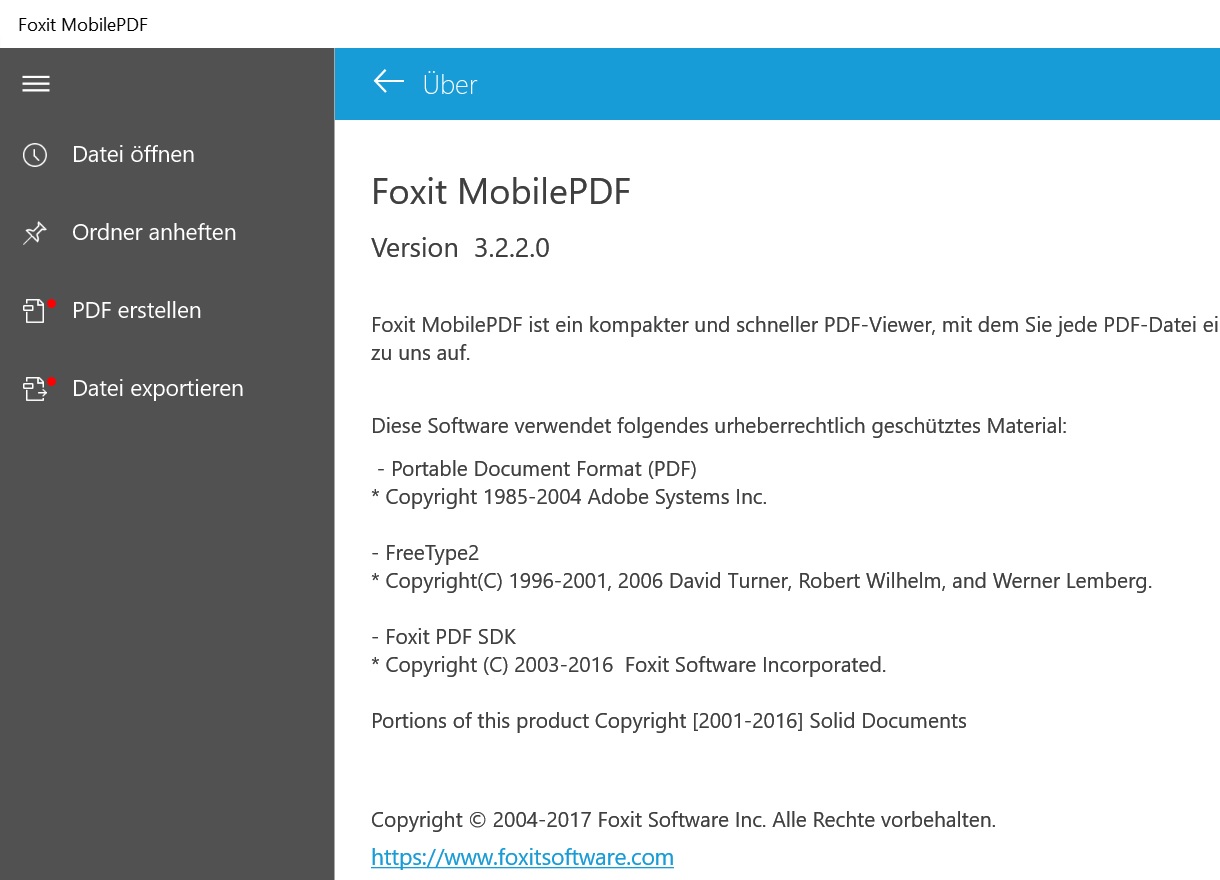Open the hamburger navigation menu
Screen dimensions: 1220x880
tap(36, 84)
